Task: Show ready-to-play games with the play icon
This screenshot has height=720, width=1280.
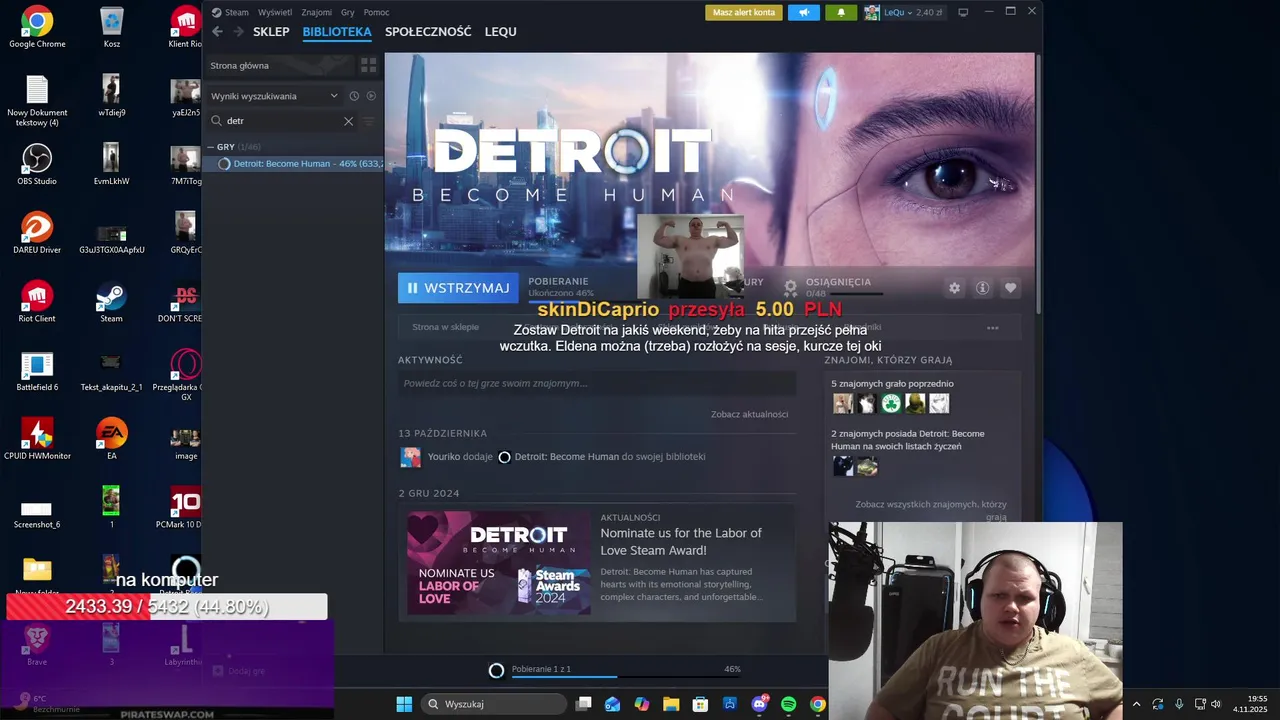Action: pyautogui.click(x=371, y=96)
